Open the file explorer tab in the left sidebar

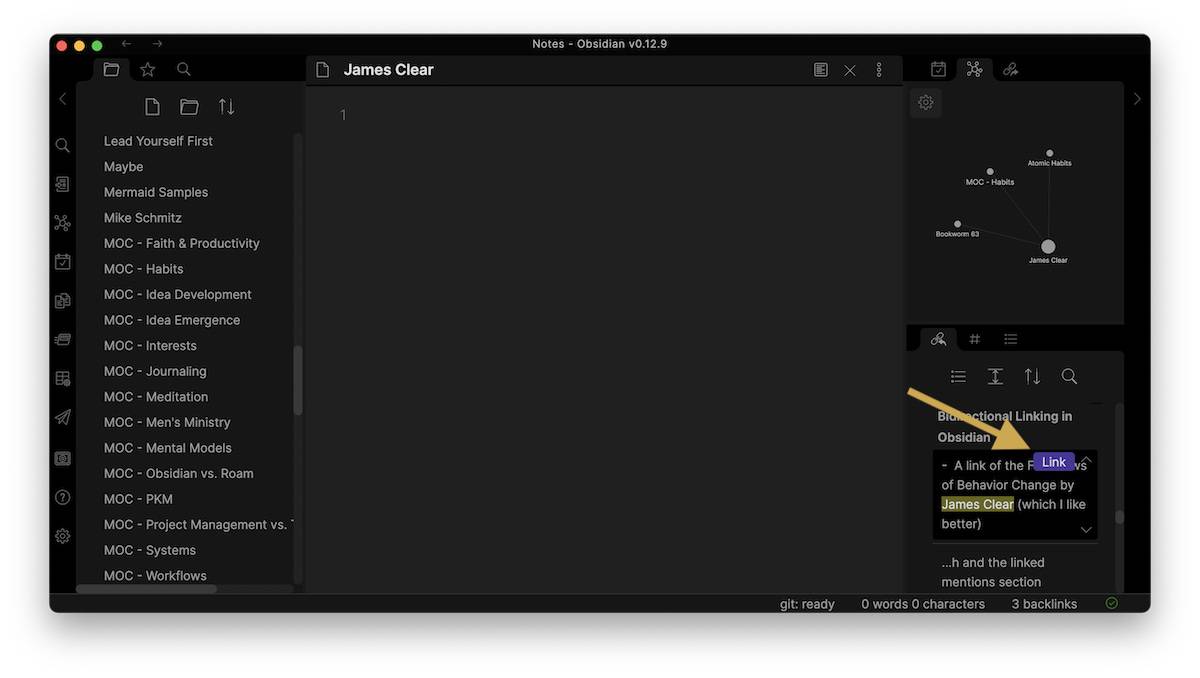pos(111,70)
